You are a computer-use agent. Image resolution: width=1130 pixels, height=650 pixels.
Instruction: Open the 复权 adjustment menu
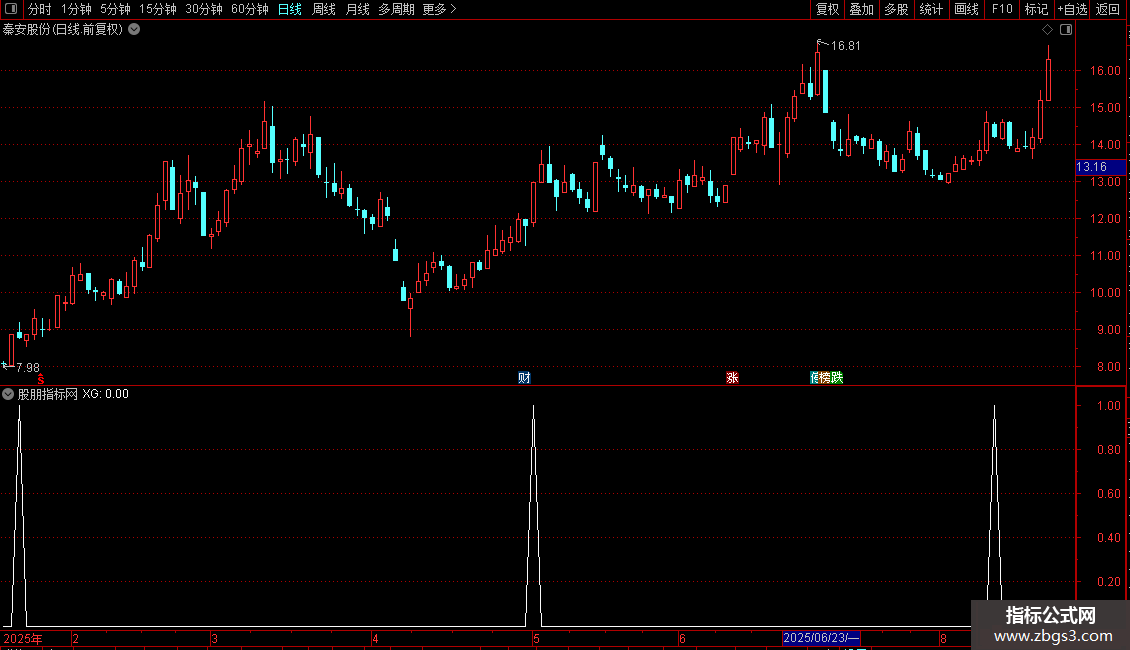pyautogui.click(x=827, y=9)
